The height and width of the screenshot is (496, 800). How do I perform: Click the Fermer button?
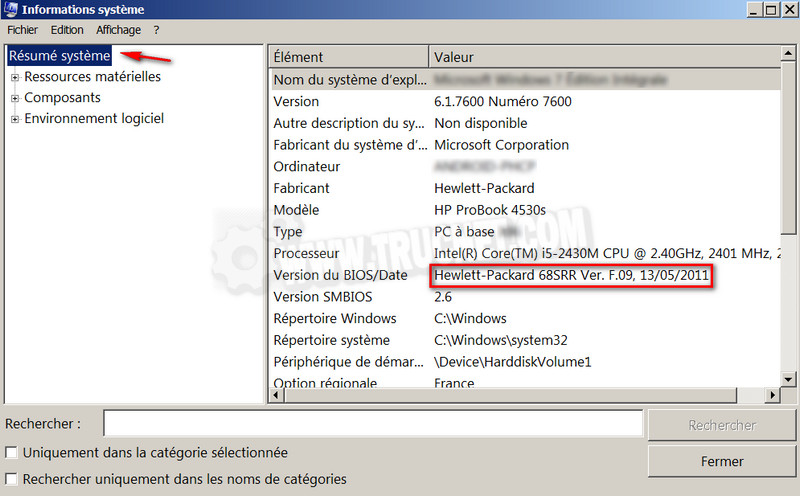click(x=721, y=461)
